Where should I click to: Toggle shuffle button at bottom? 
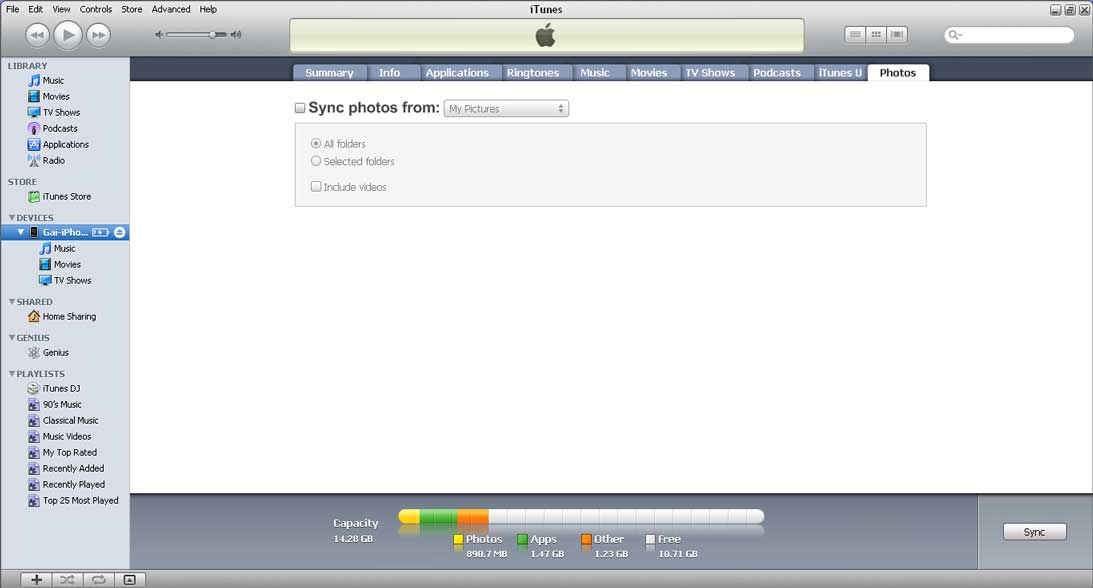(x=68, y=580)
